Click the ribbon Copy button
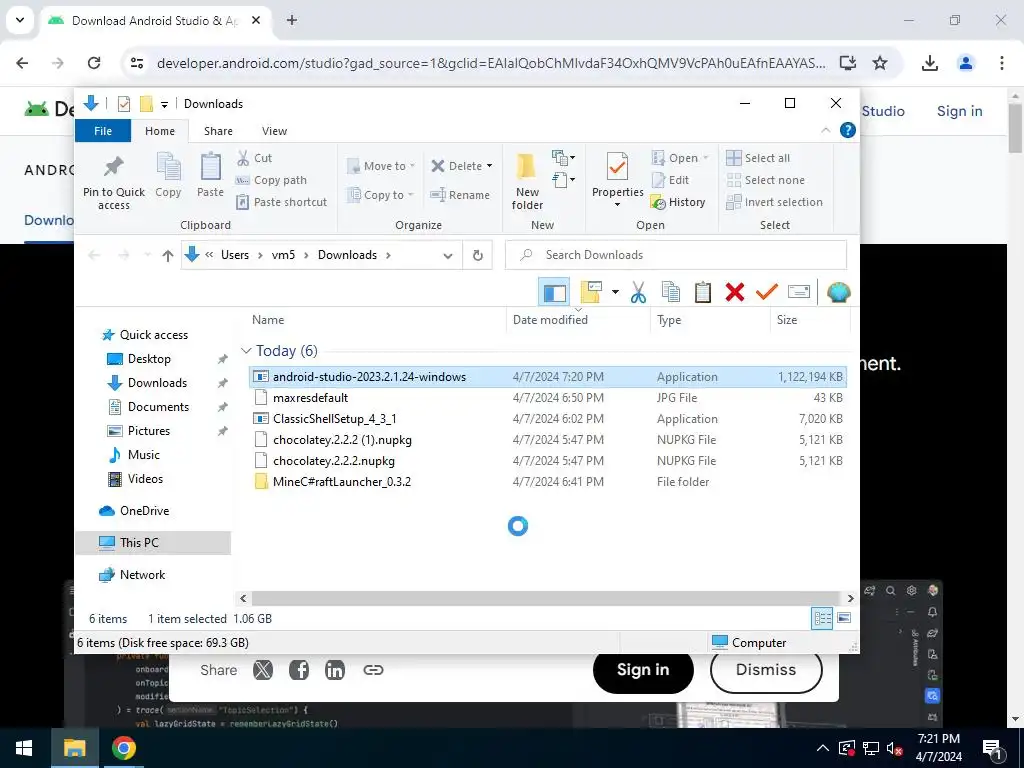Viewport: 1024px width, 768px height. [168, 175]
